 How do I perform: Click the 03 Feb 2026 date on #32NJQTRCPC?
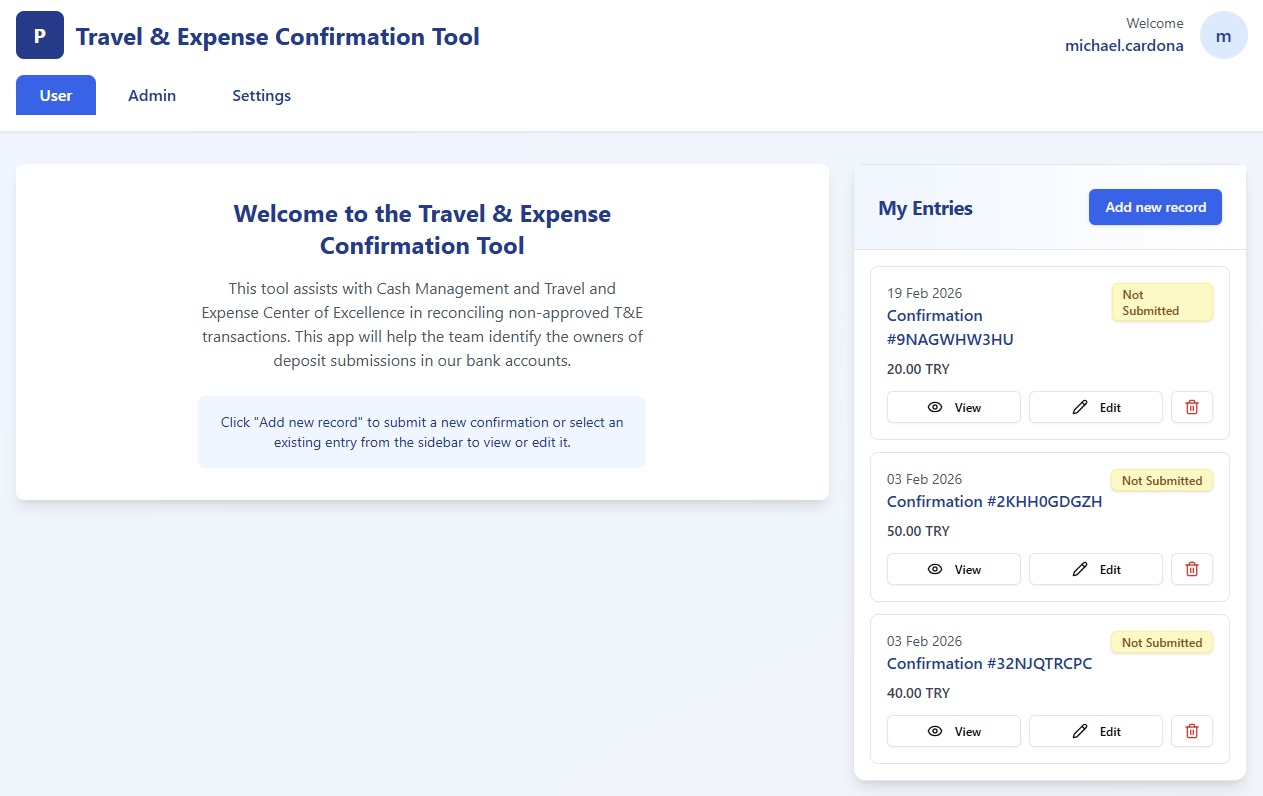[x=924, y=641]
